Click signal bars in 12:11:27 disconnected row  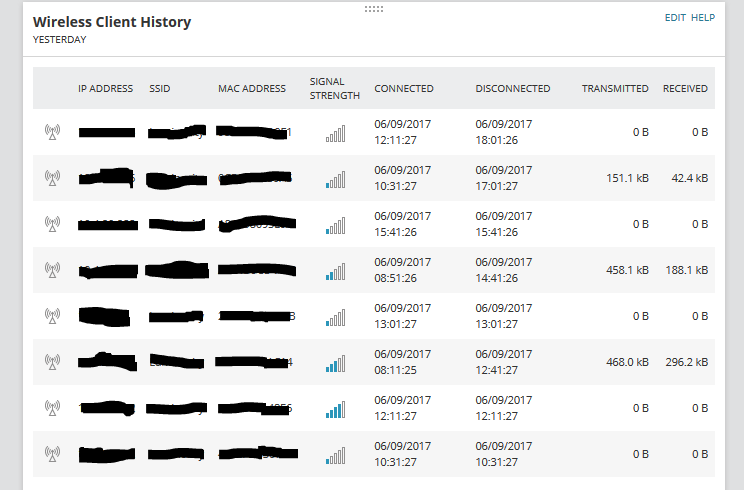coord(335,410)
